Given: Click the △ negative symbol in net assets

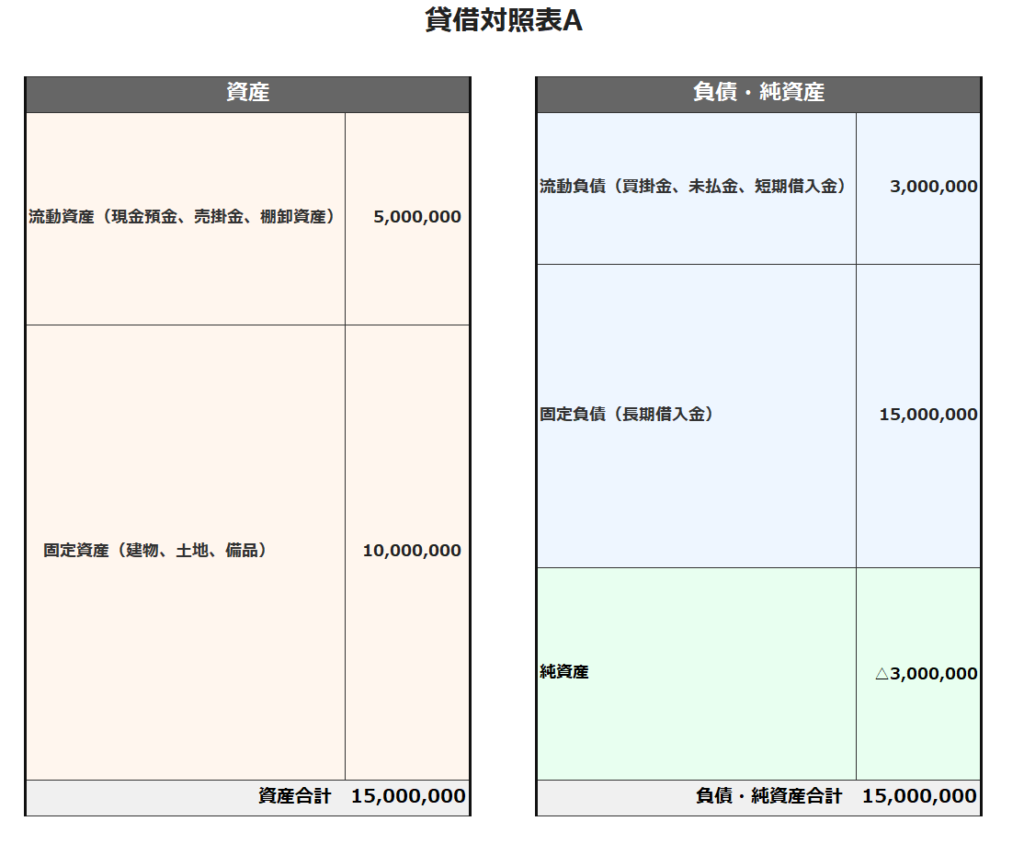Looking at the screenshot, I should (882, 674).
